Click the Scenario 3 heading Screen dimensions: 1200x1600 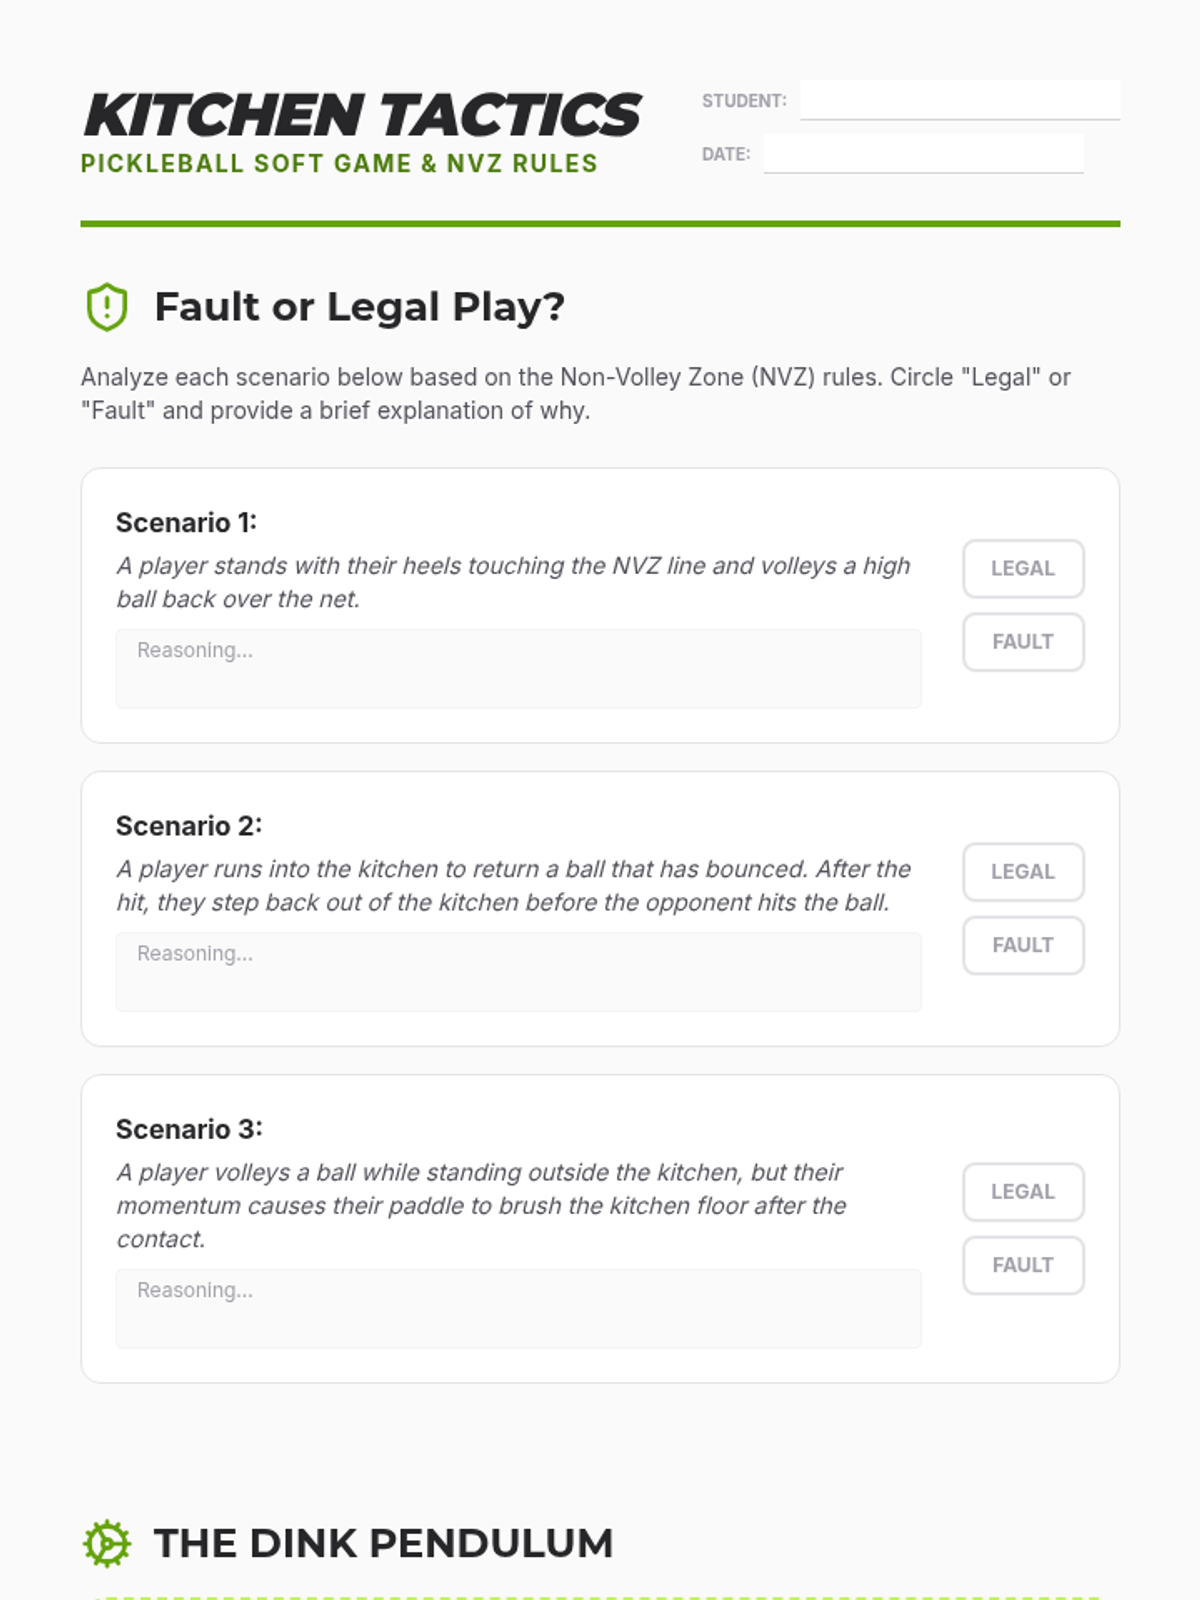[189, 1129]
